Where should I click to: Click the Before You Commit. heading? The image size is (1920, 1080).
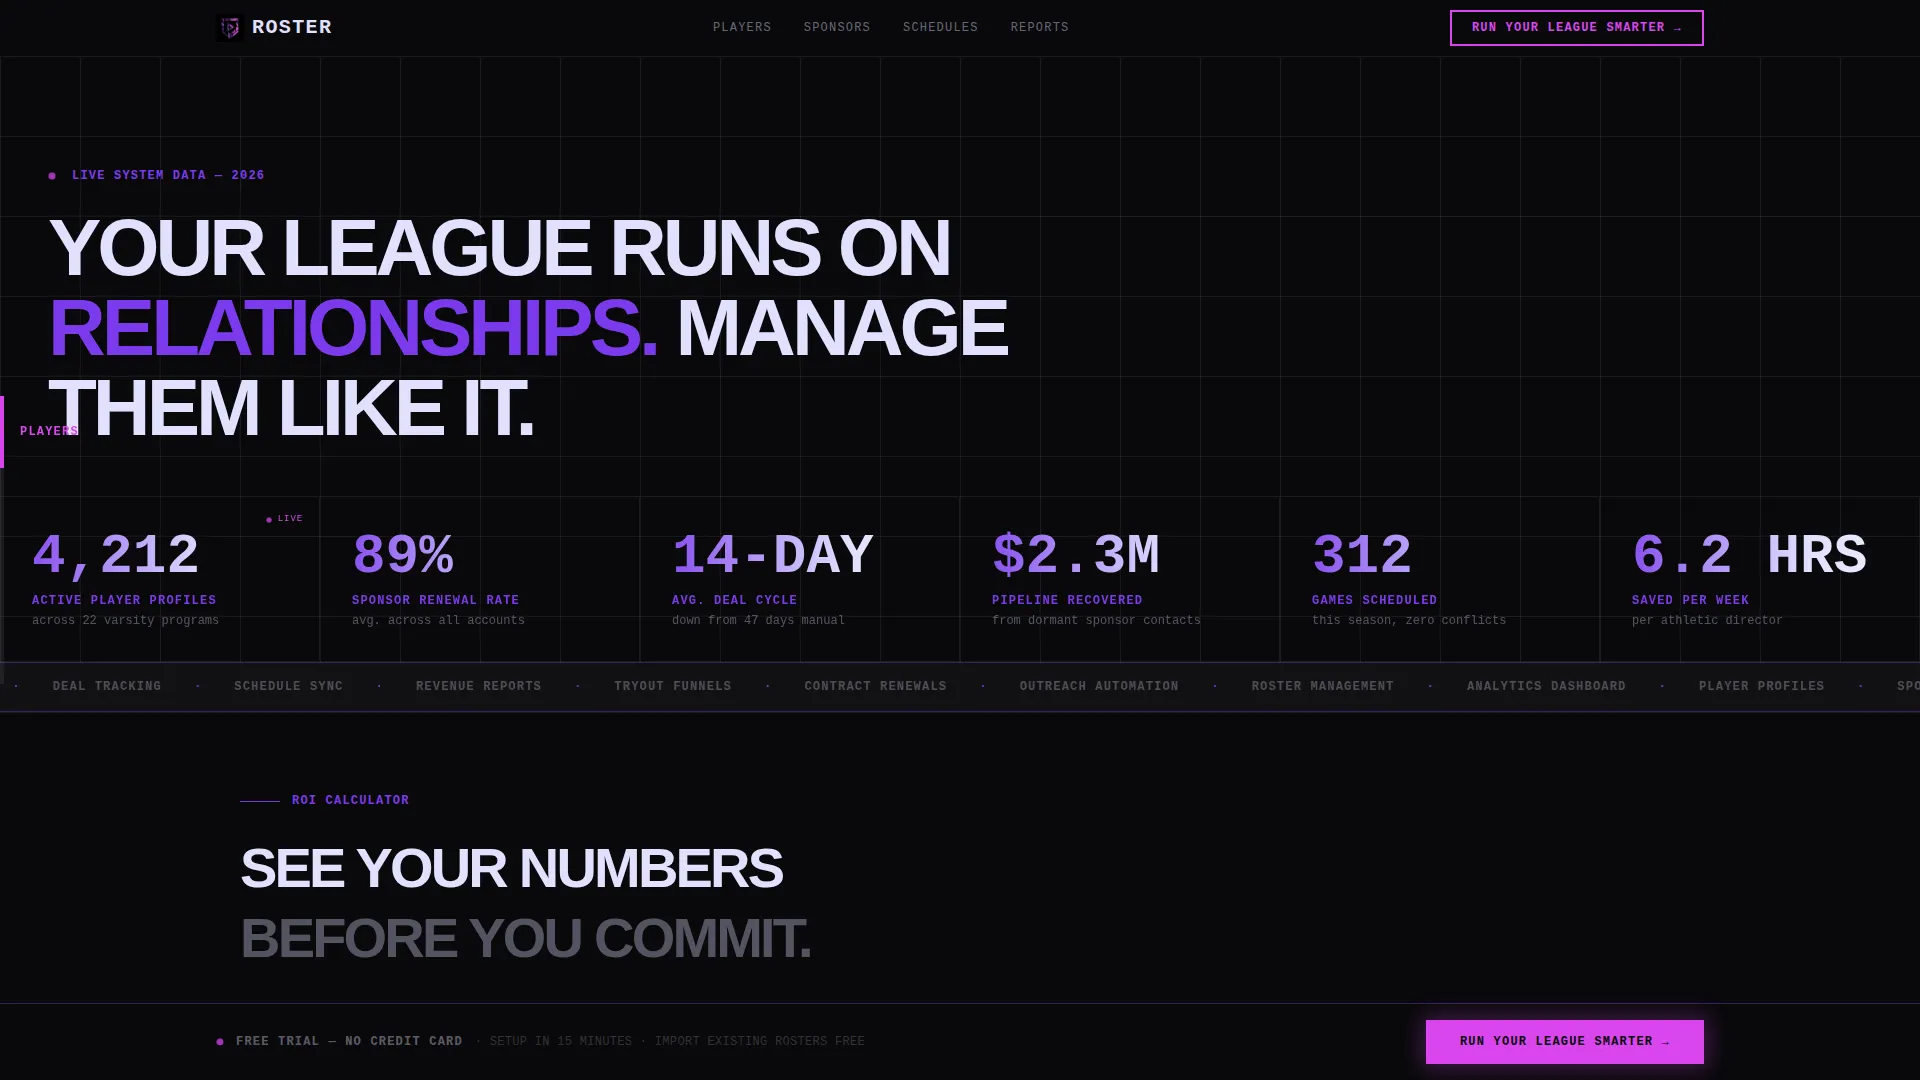click(525, 939)
